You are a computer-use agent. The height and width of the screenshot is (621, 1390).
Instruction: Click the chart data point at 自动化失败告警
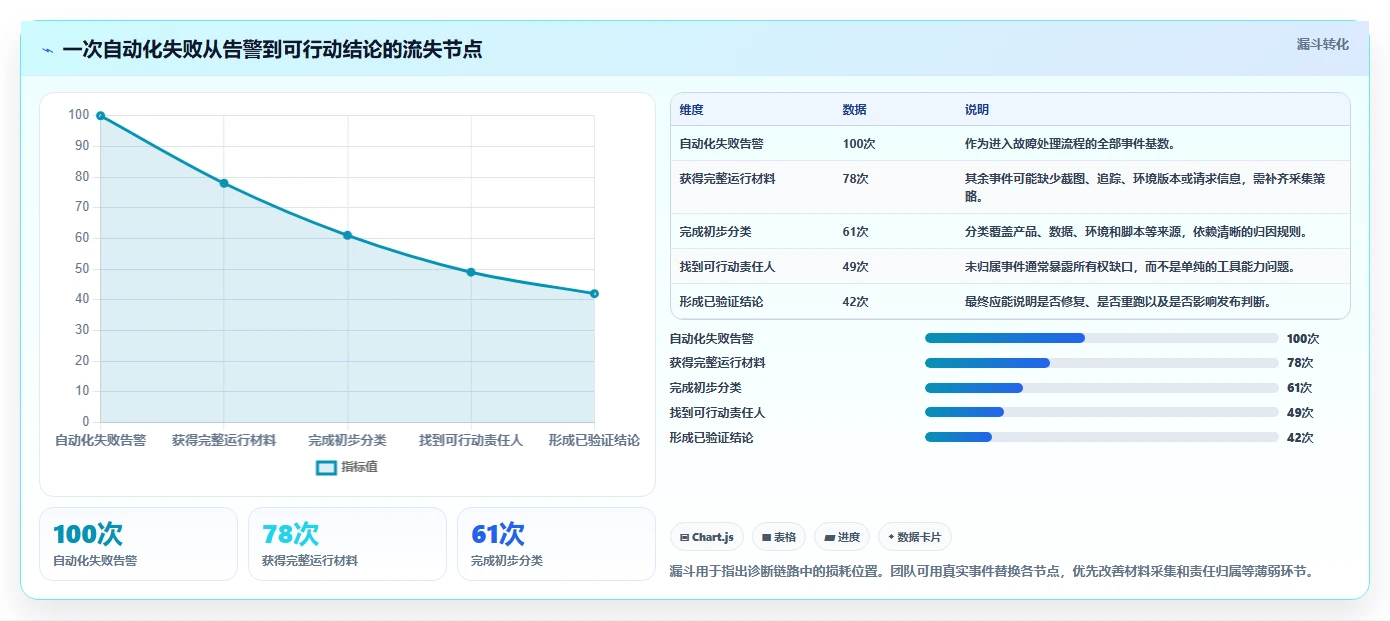pos(100,116)
